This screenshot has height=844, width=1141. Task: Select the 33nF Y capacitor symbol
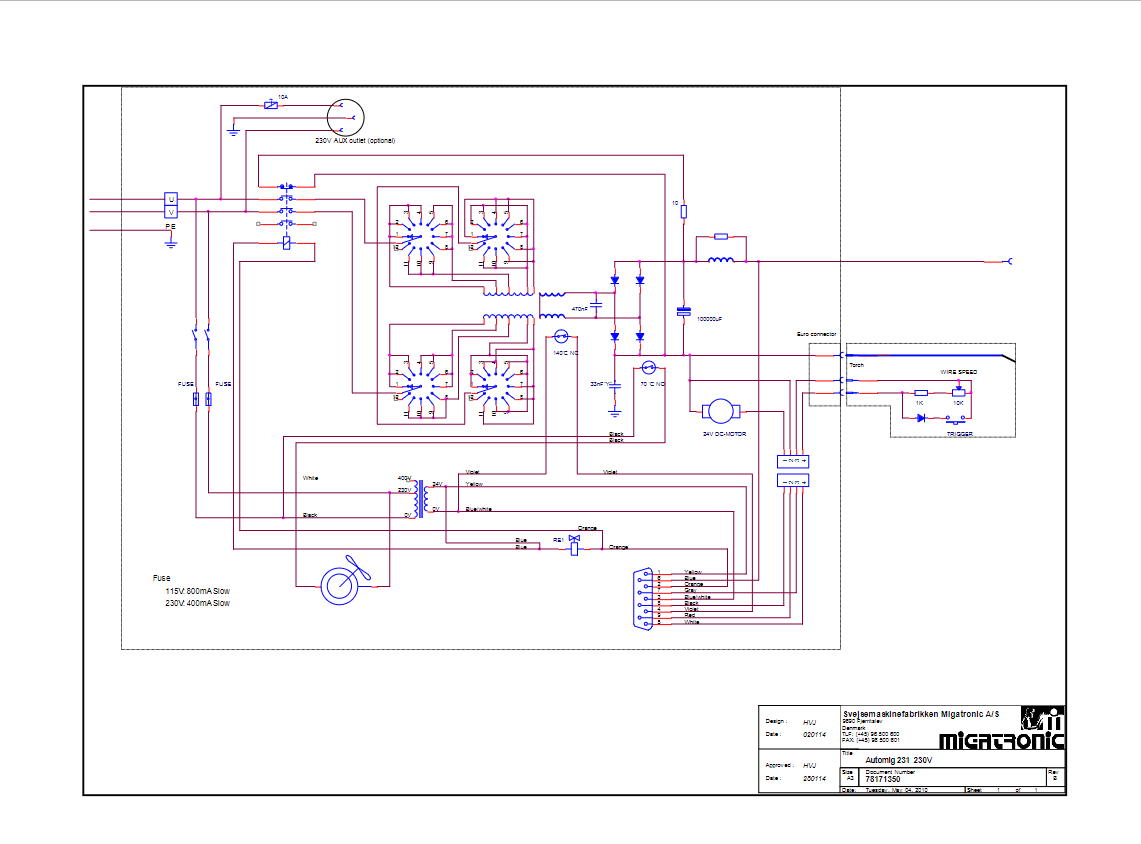pos(616,384)
